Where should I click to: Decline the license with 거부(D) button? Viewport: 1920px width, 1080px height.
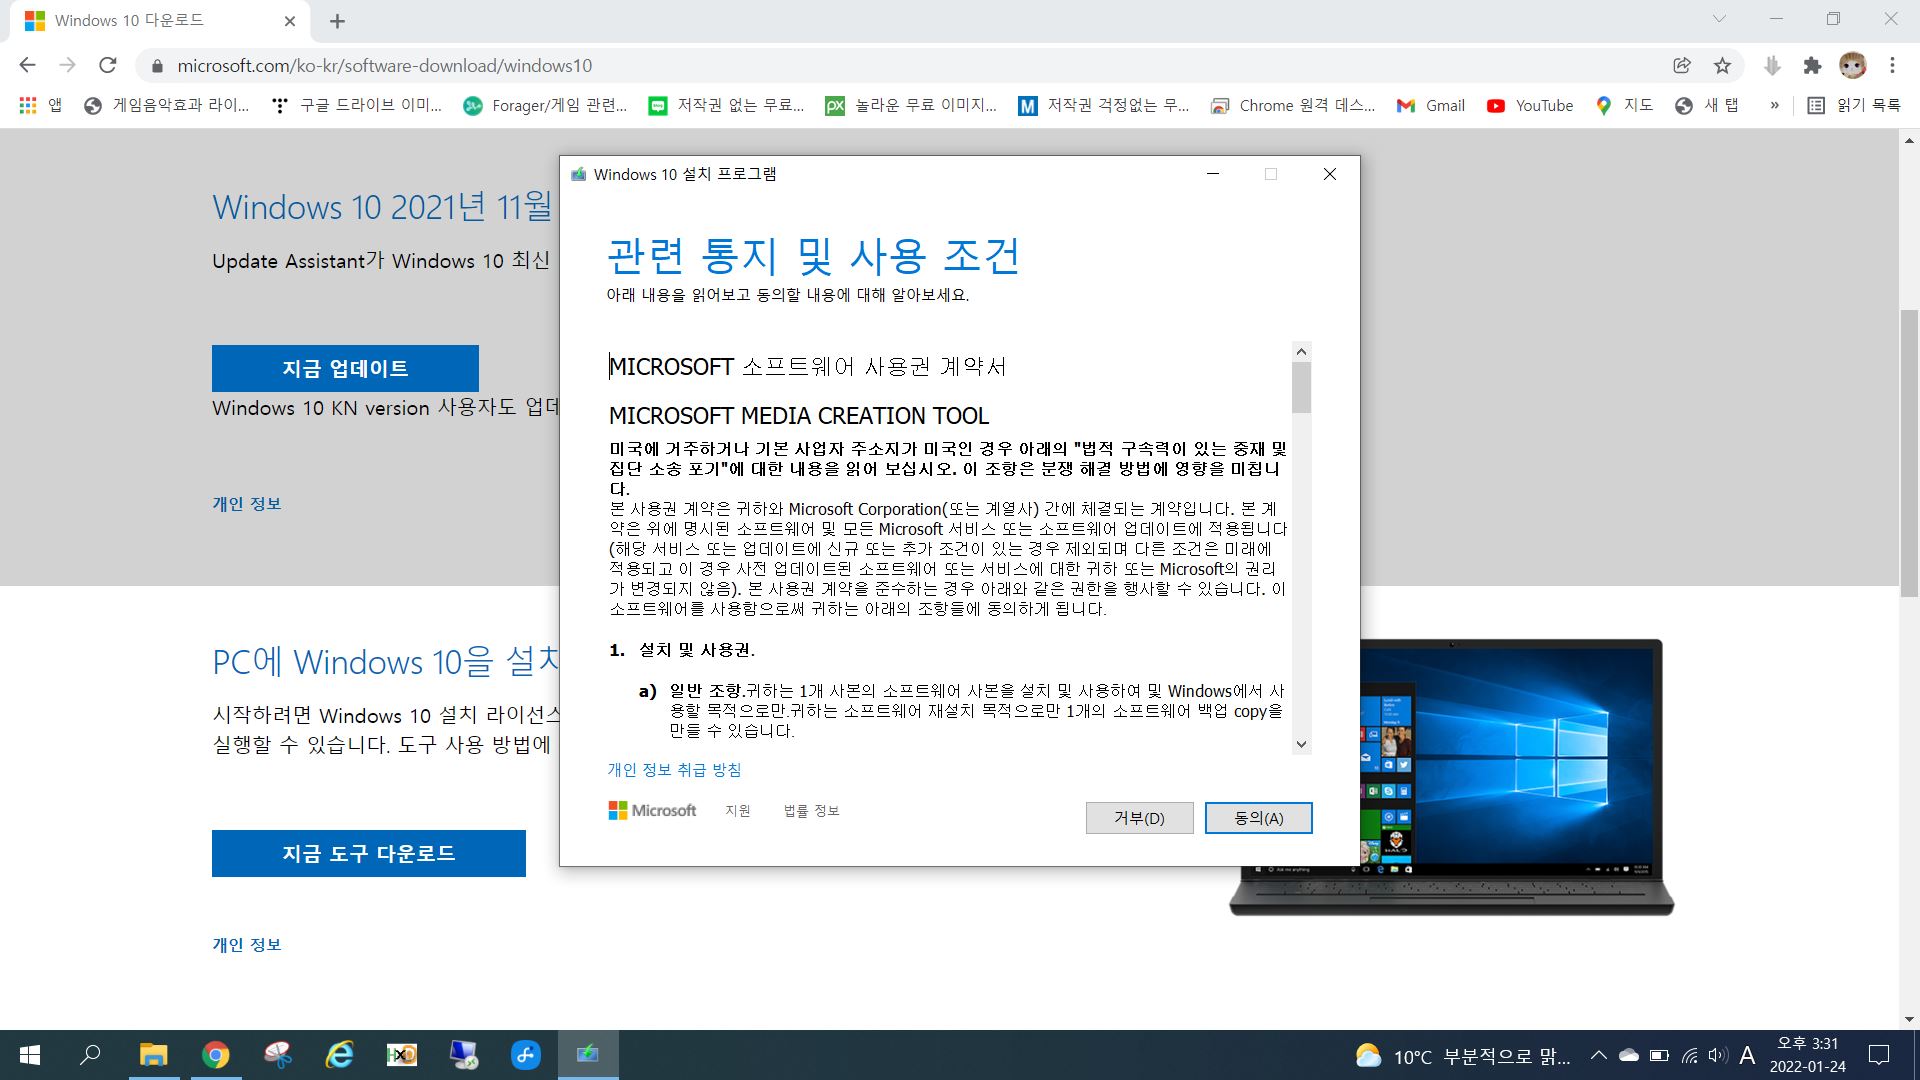click(x=1139, y=818)
